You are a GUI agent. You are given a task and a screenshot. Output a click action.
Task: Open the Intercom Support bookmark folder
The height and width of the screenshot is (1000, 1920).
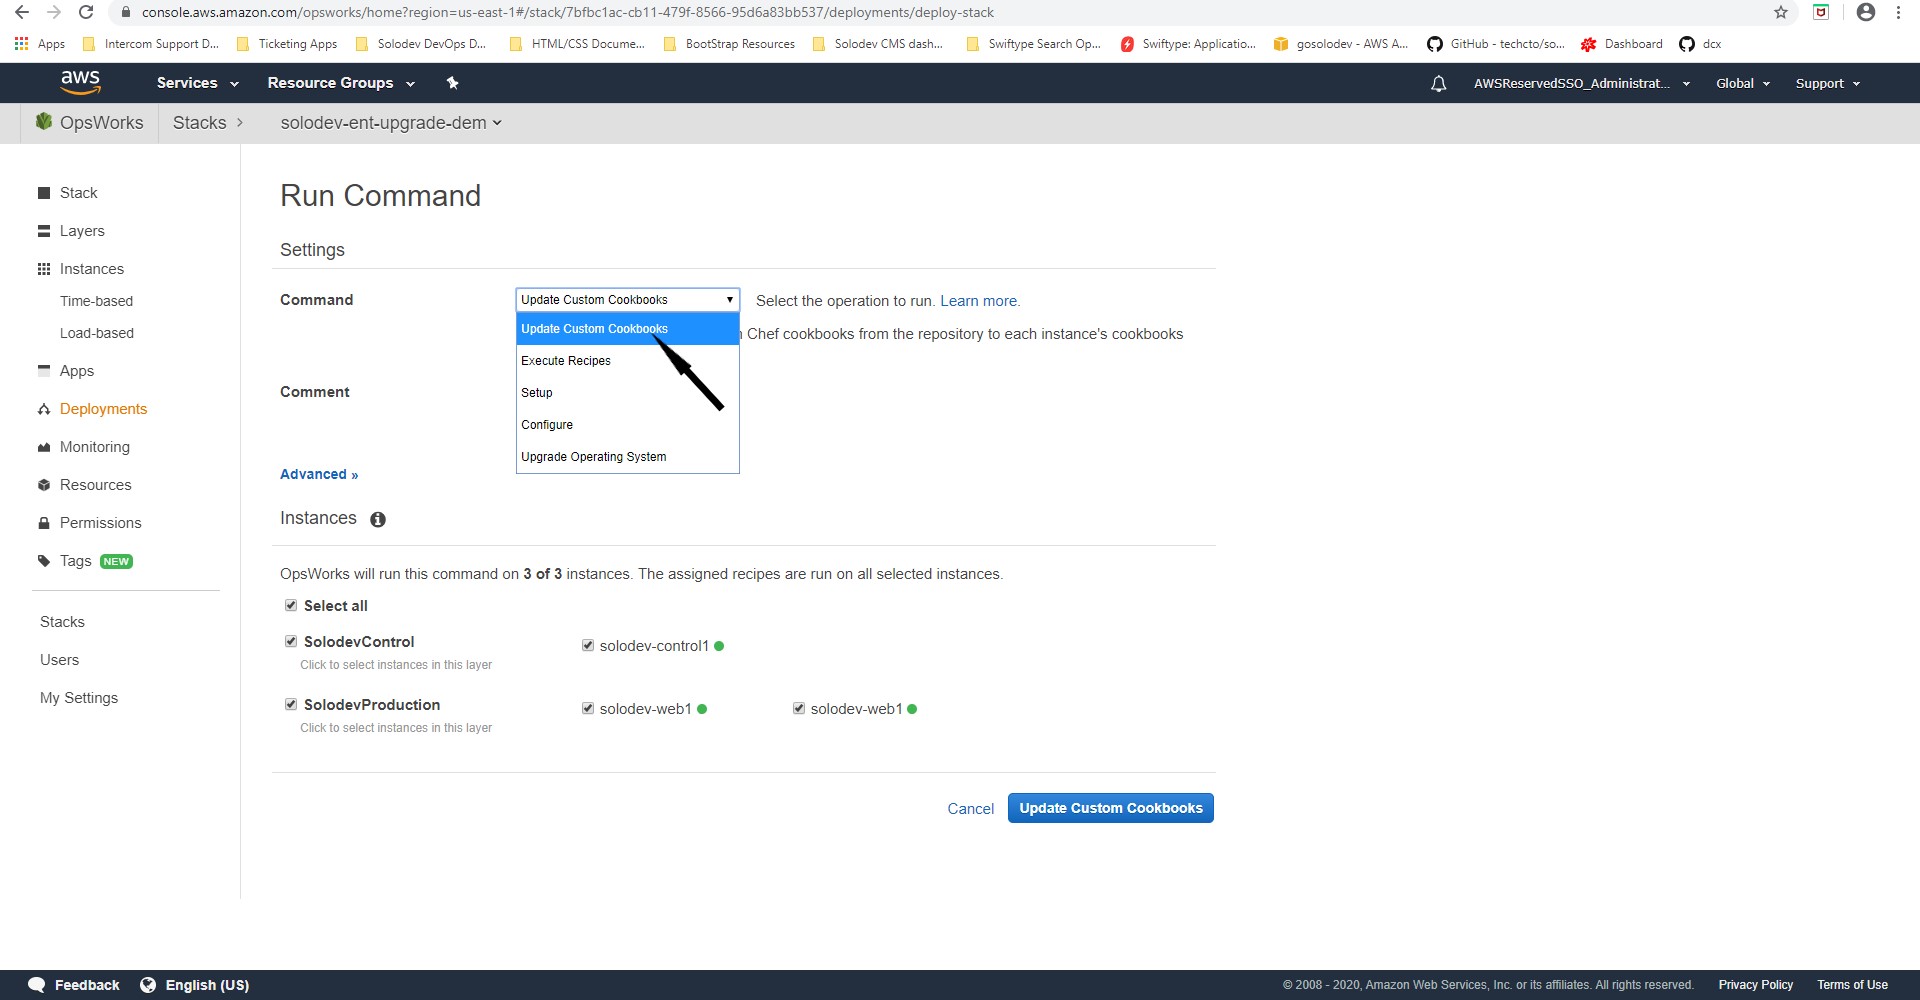click(150, 44)
